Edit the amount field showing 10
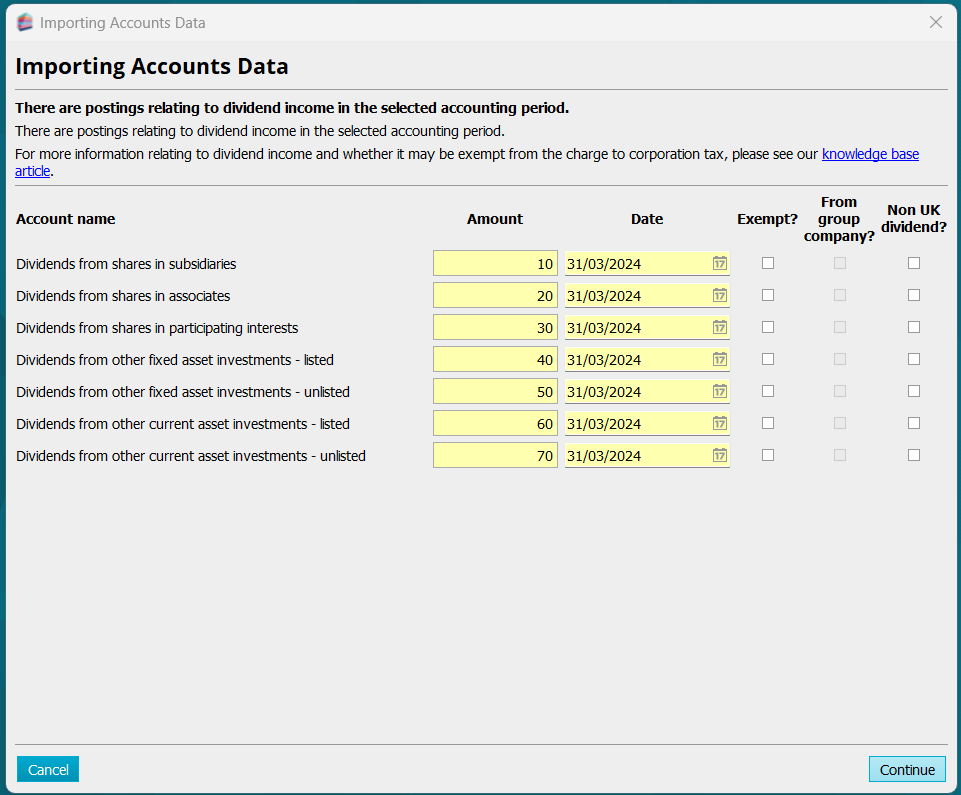This screenshot has height=795, width=961. (495, 264)
